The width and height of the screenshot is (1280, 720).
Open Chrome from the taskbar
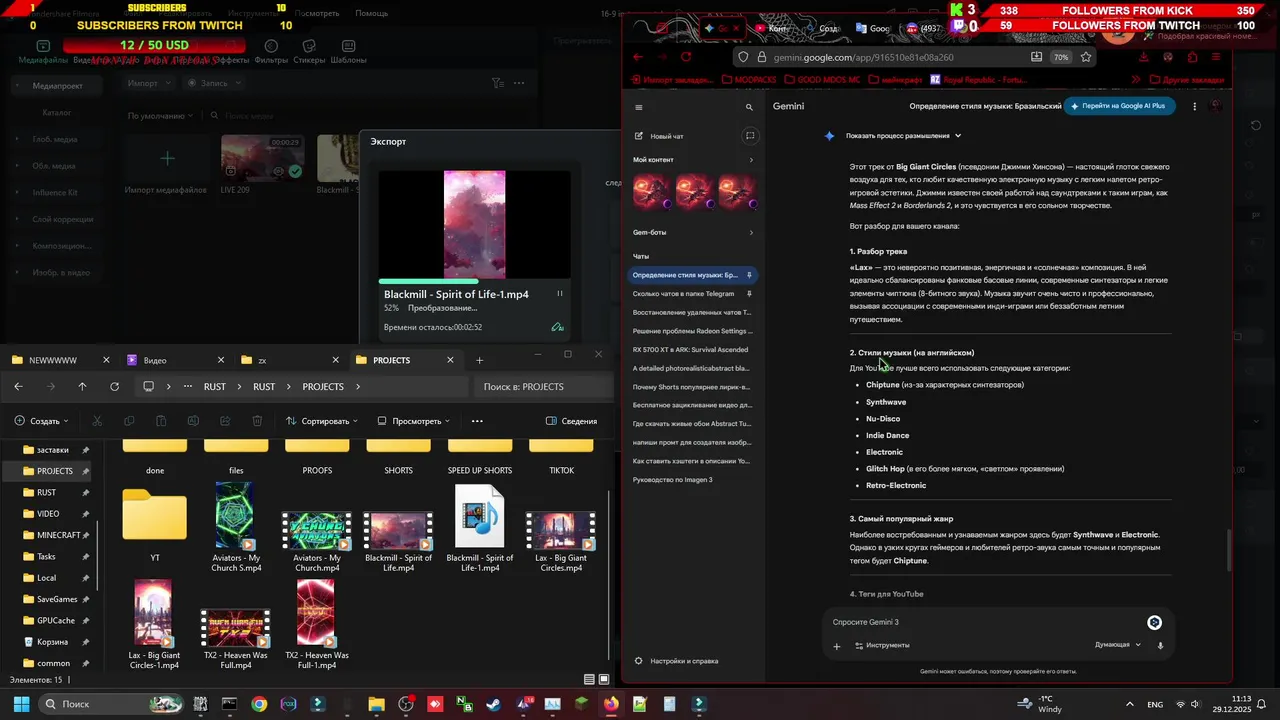click(x=259, y=704)
